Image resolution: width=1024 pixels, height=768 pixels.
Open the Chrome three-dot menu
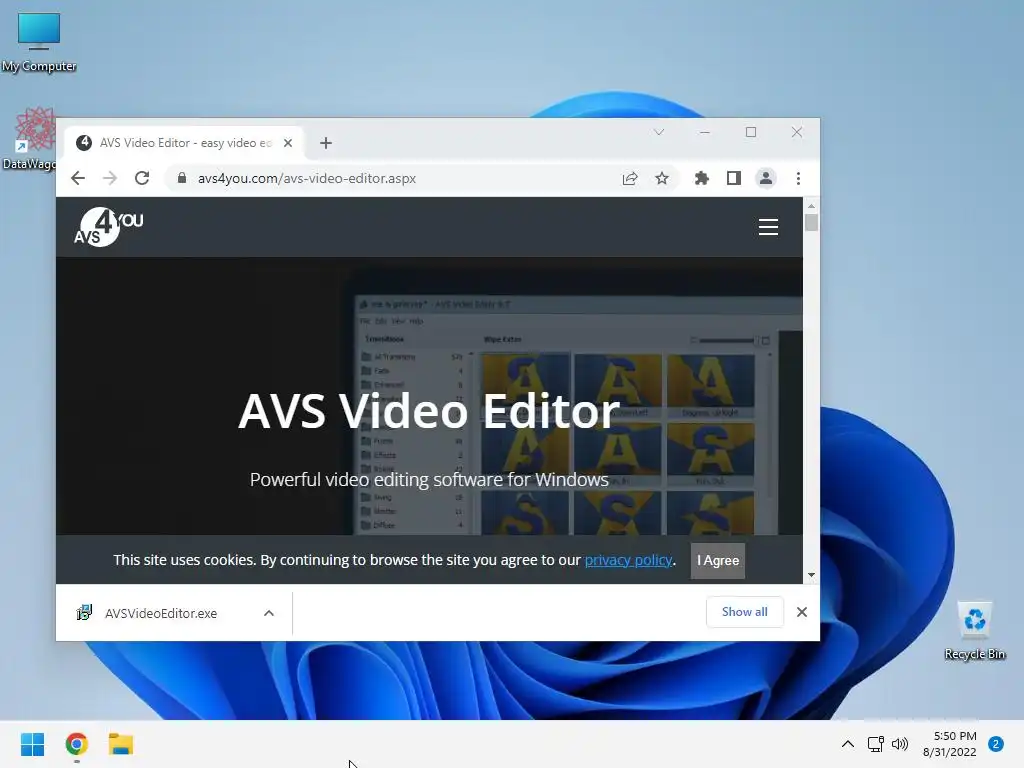(x=798, y=178)
